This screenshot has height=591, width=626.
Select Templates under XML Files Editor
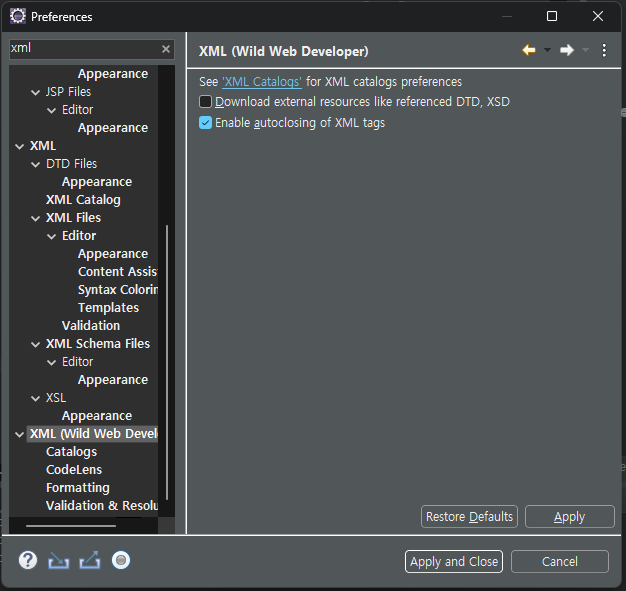[109, 307]
